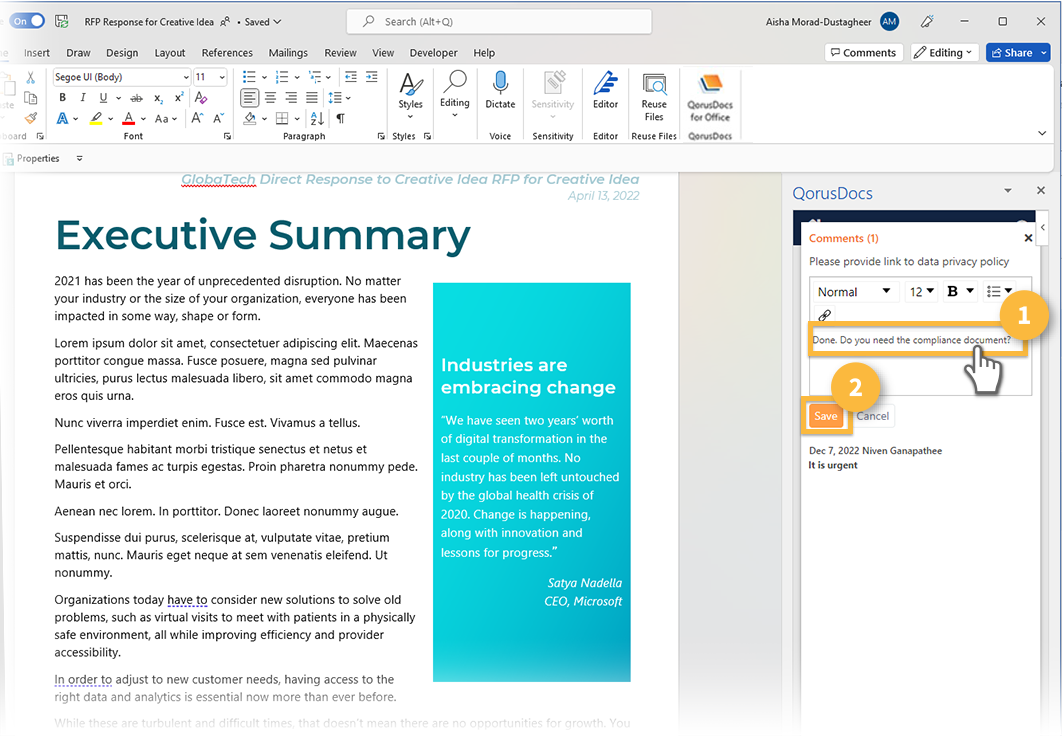Open the Change Case Aa dropdown
The image size is (1062, 736).
click(165, 118)
